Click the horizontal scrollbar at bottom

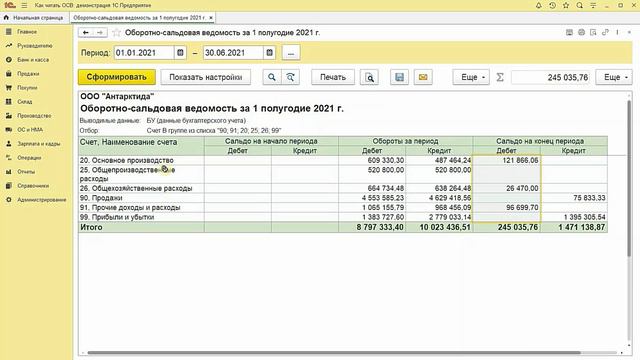pos(334,353)
